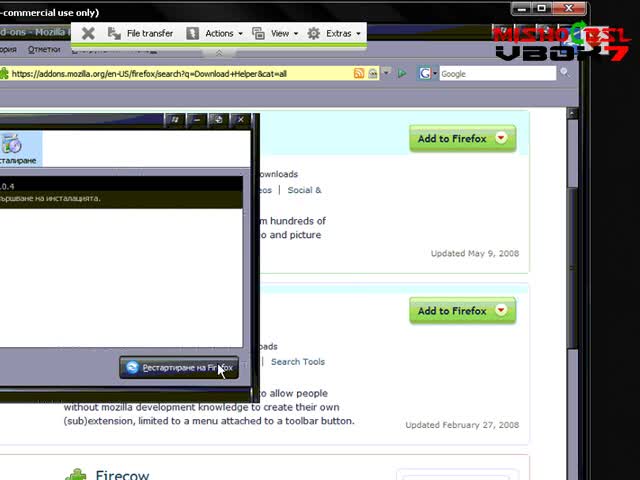640x480 pixels.
Task: Open the Google search engine selector
Action: 427,73
